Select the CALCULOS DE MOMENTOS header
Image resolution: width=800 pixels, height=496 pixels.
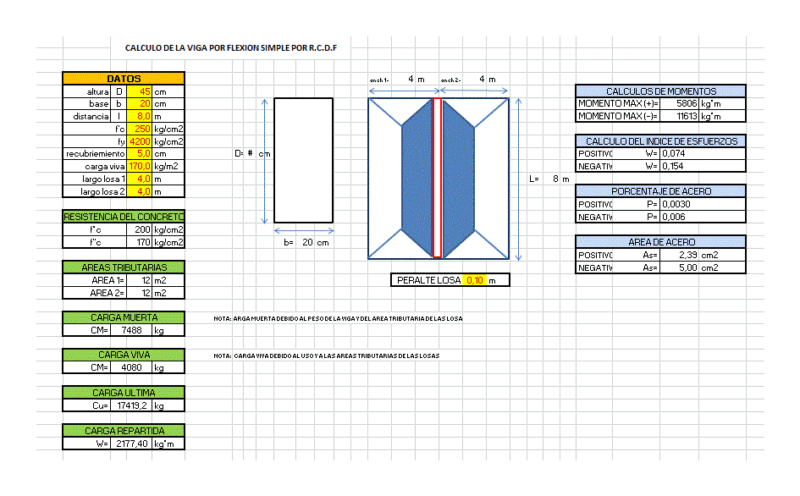click(x=660, y=91)
